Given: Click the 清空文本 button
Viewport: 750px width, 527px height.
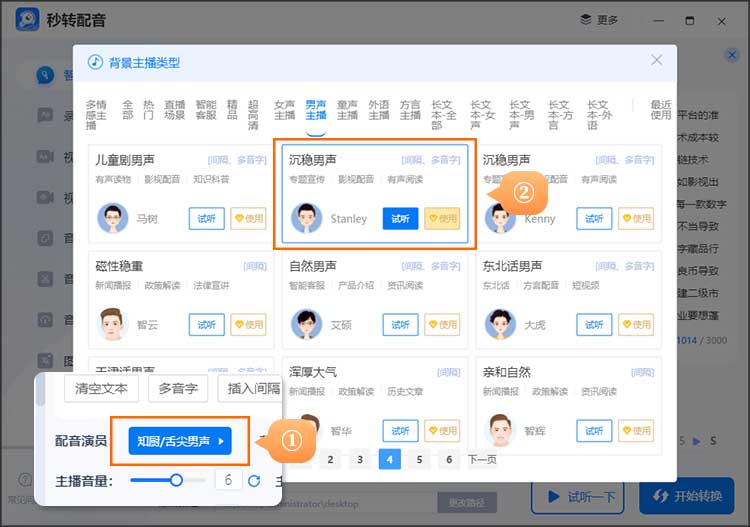Looking at the screenshot, I should (101, 388).
